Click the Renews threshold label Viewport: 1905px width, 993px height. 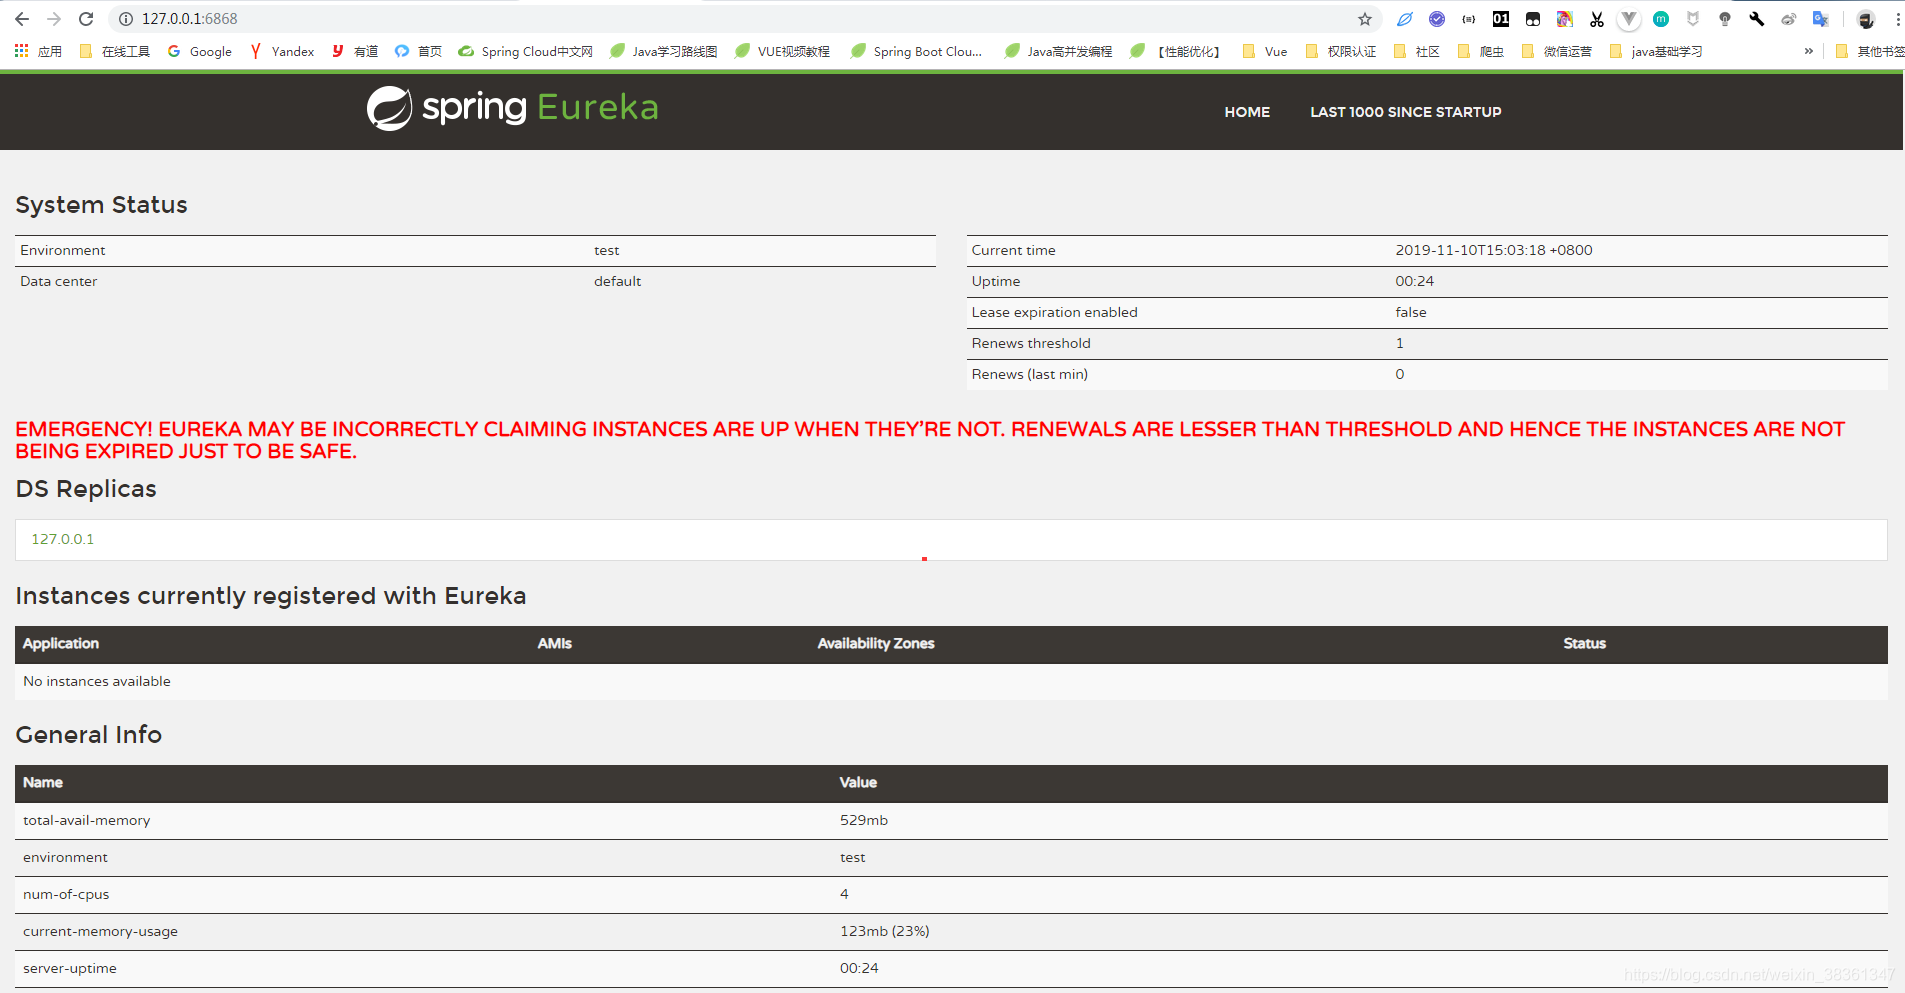tap(1031, 343)
